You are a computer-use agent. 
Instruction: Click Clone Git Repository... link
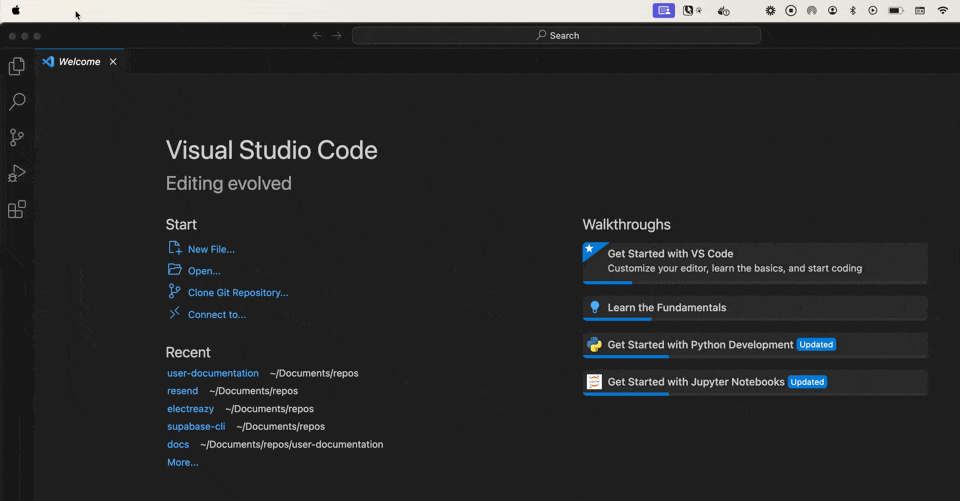[238, 293]
